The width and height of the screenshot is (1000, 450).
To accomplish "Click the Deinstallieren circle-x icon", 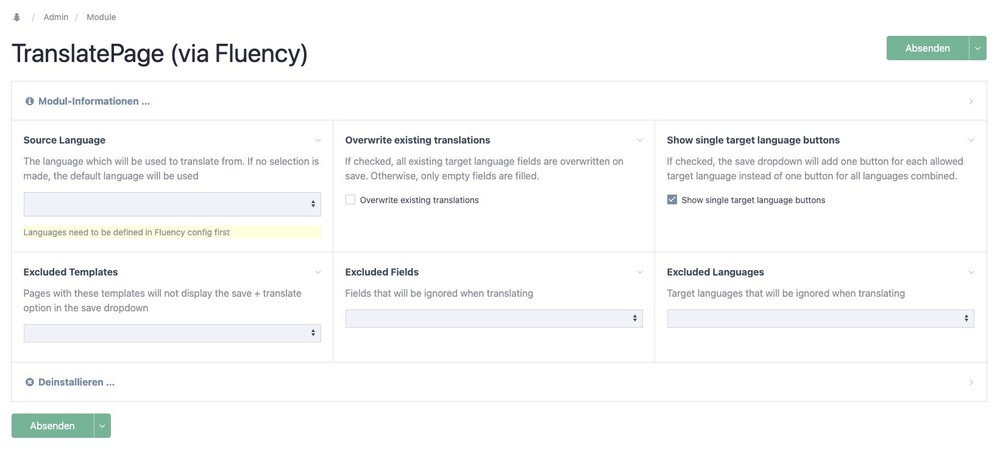I will coord(29,382).
